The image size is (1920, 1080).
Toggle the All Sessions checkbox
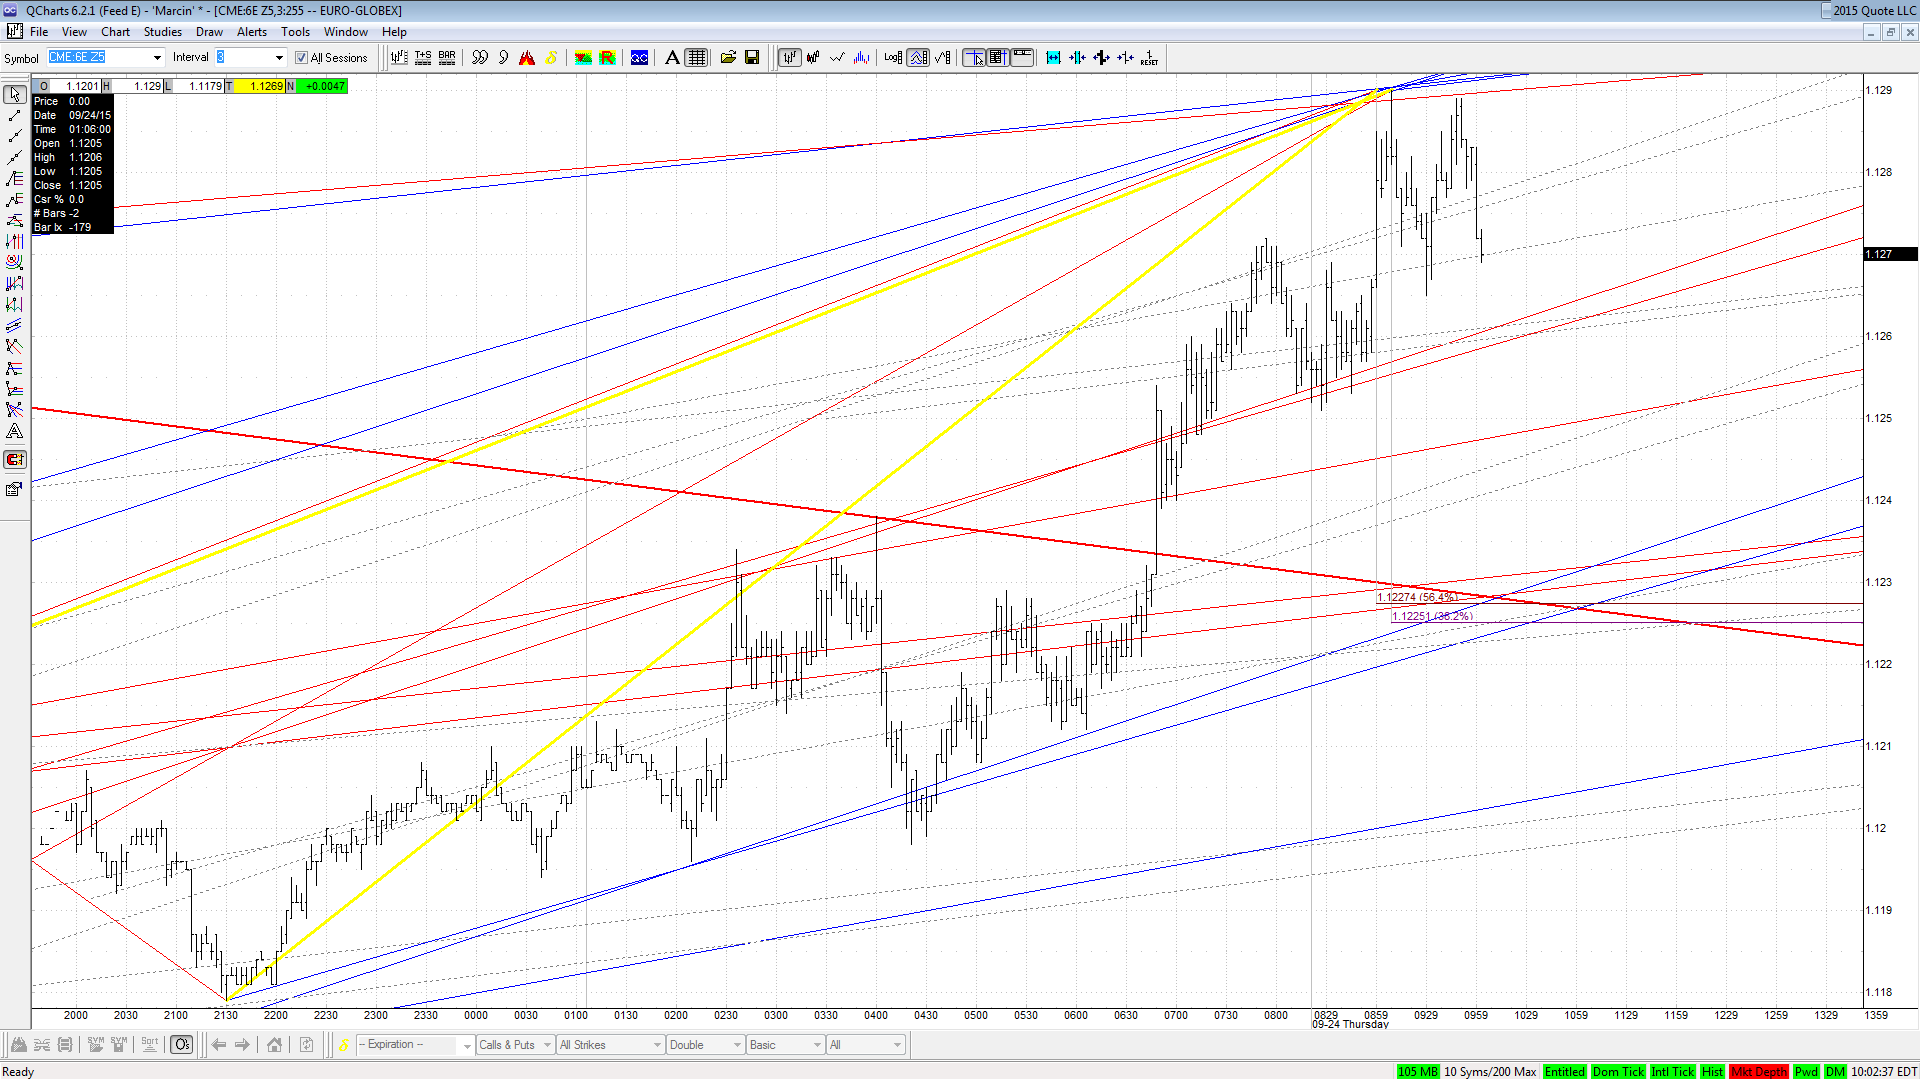tap(301, 58)
